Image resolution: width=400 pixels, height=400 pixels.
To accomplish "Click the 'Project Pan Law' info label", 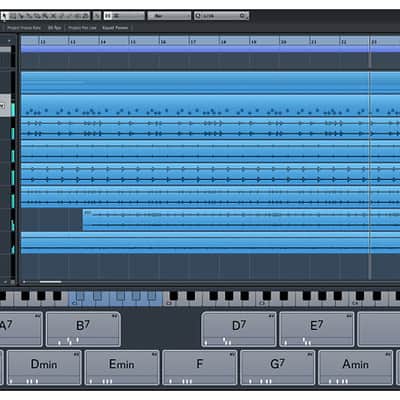I will point(82,28).
